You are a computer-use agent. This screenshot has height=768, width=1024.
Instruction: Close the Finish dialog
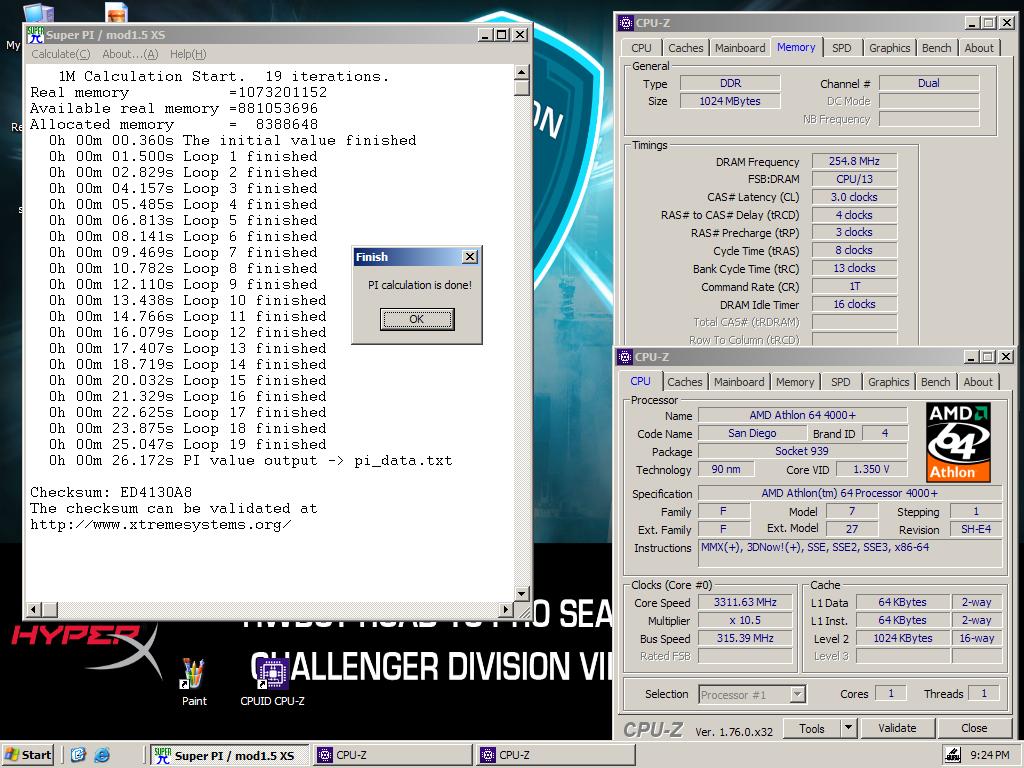(x=470, y=257)
